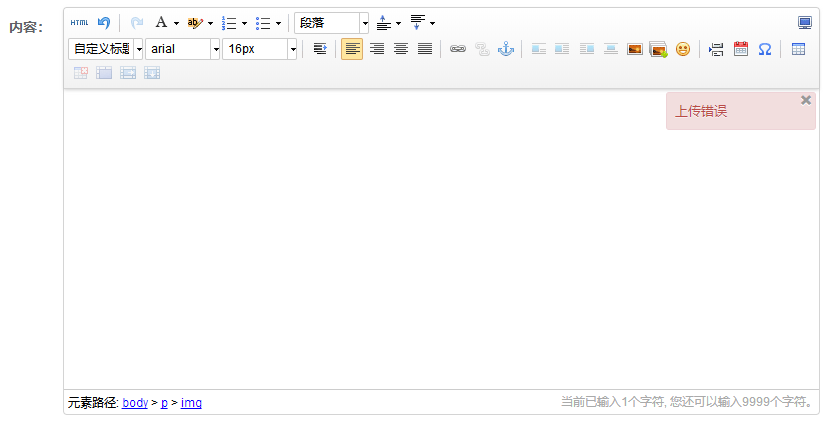Set image to default no-float layout
The width and height of the screenshot is (823, 424).
tap(539, 49)
